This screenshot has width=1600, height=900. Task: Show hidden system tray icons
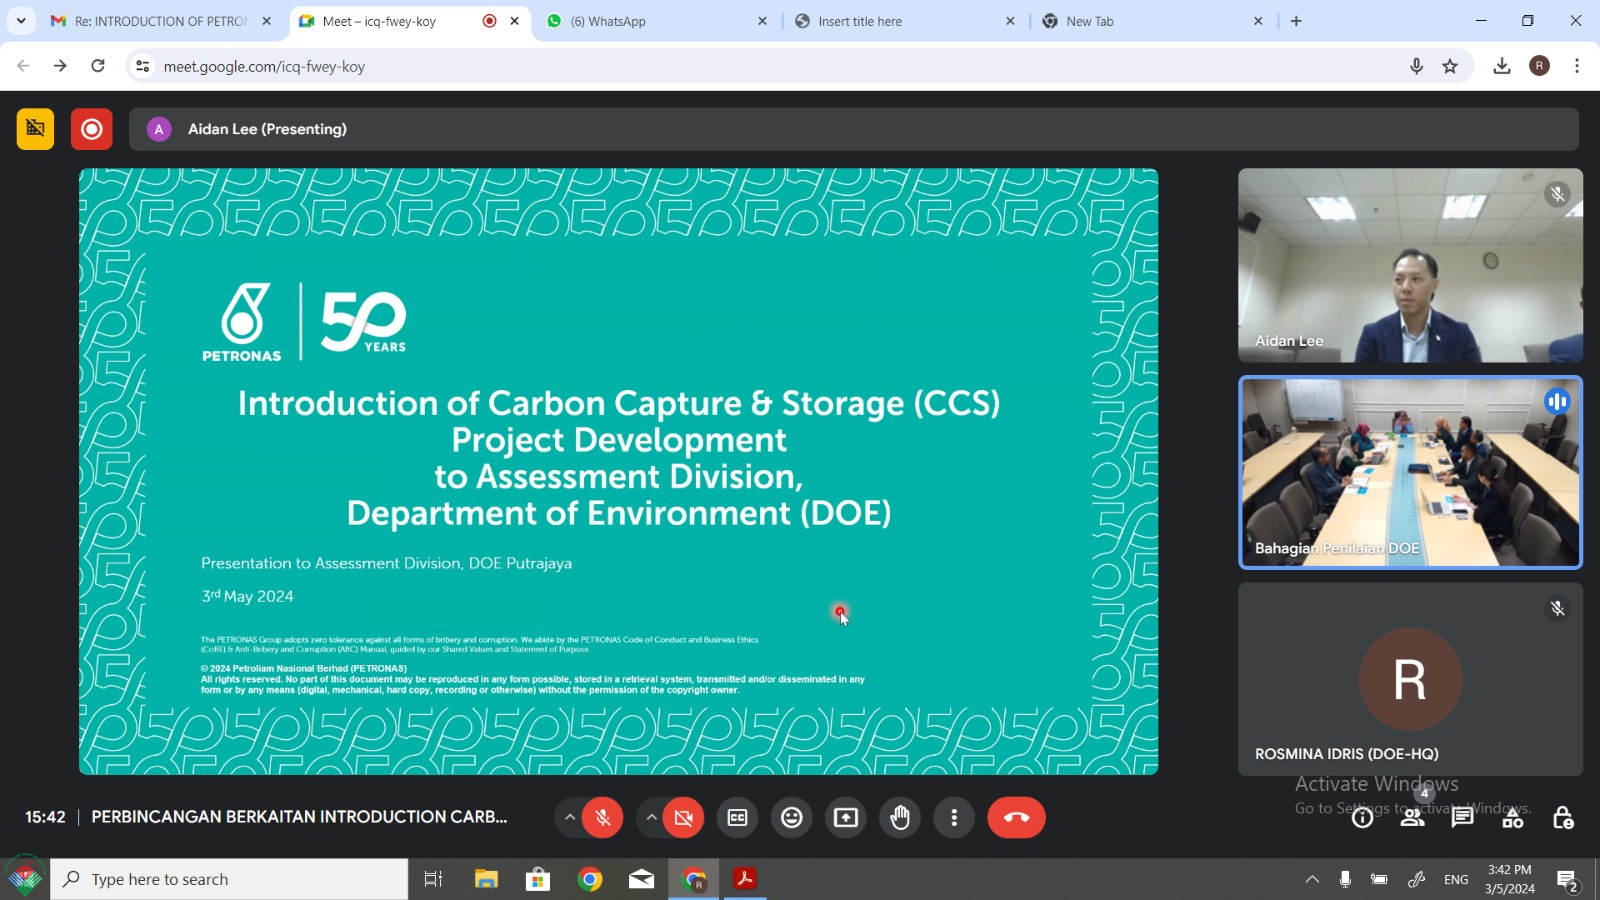[x=1312, y=880]
